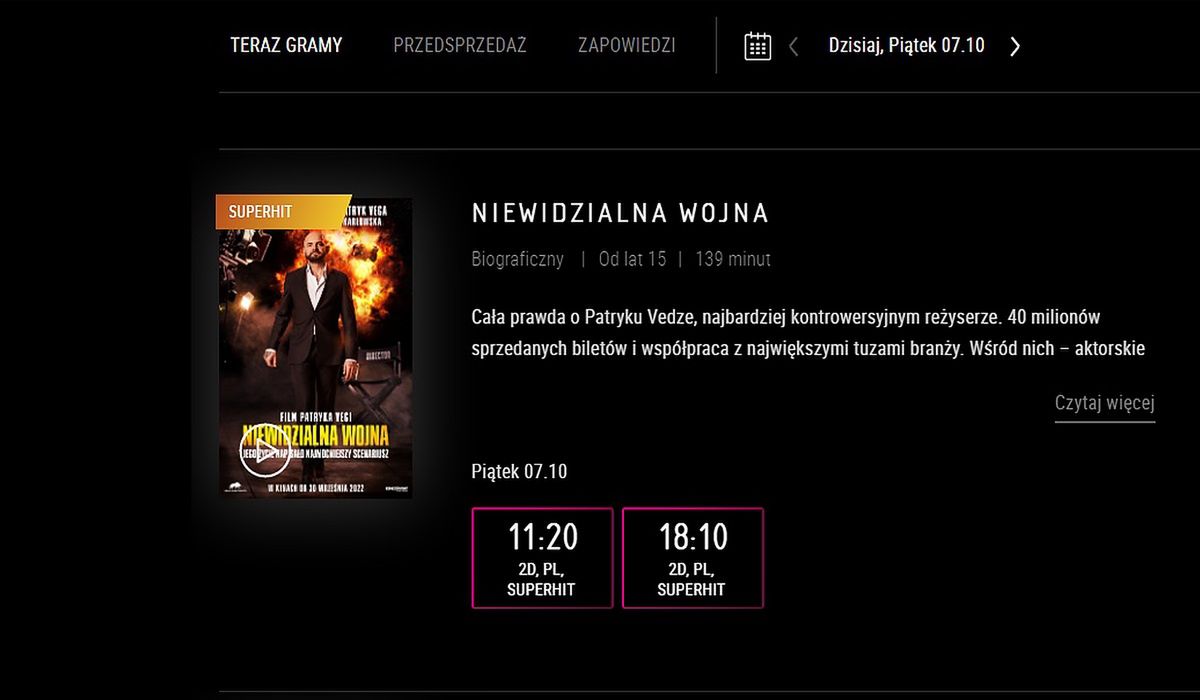Screen dimensions: 1200x700
Task: Select the Dzisiaj, Piątek 07.10 date label
Action: [x=907, y=45]
